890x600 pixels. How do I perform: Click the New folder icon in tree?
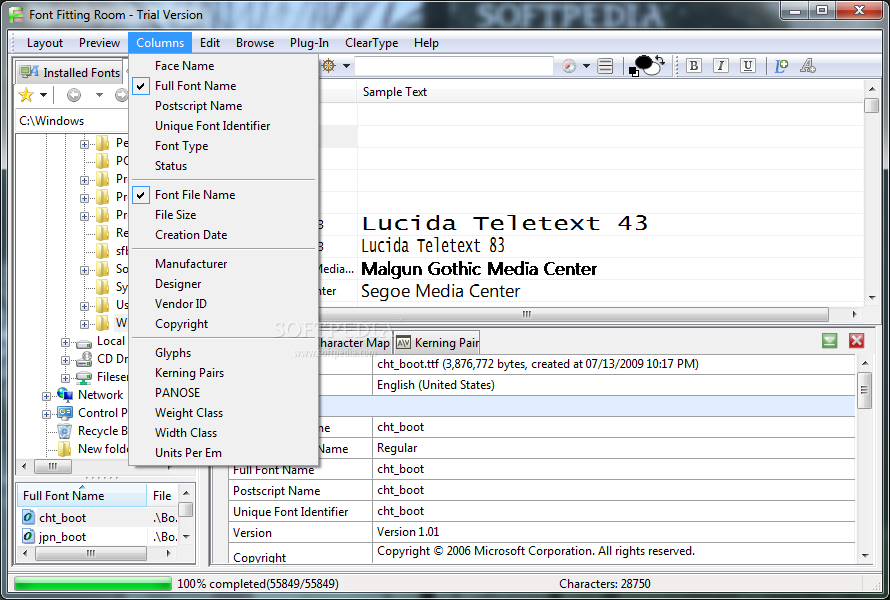click(x=65, y=449)
